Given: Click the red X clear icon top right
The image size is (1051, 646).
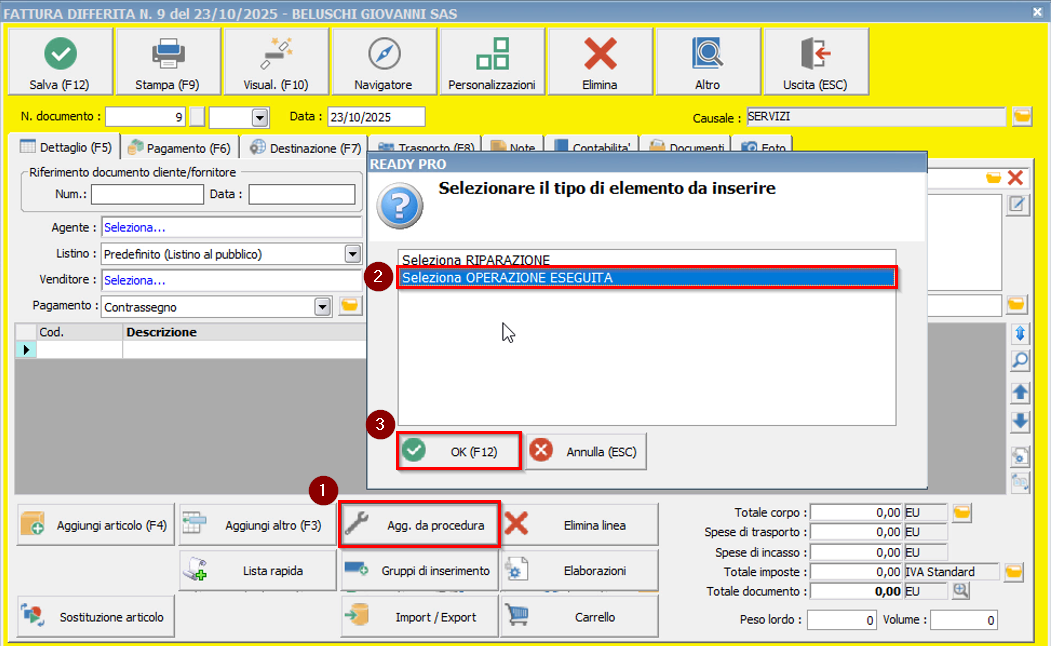Looking at the screenshot, I should 1015,178.
